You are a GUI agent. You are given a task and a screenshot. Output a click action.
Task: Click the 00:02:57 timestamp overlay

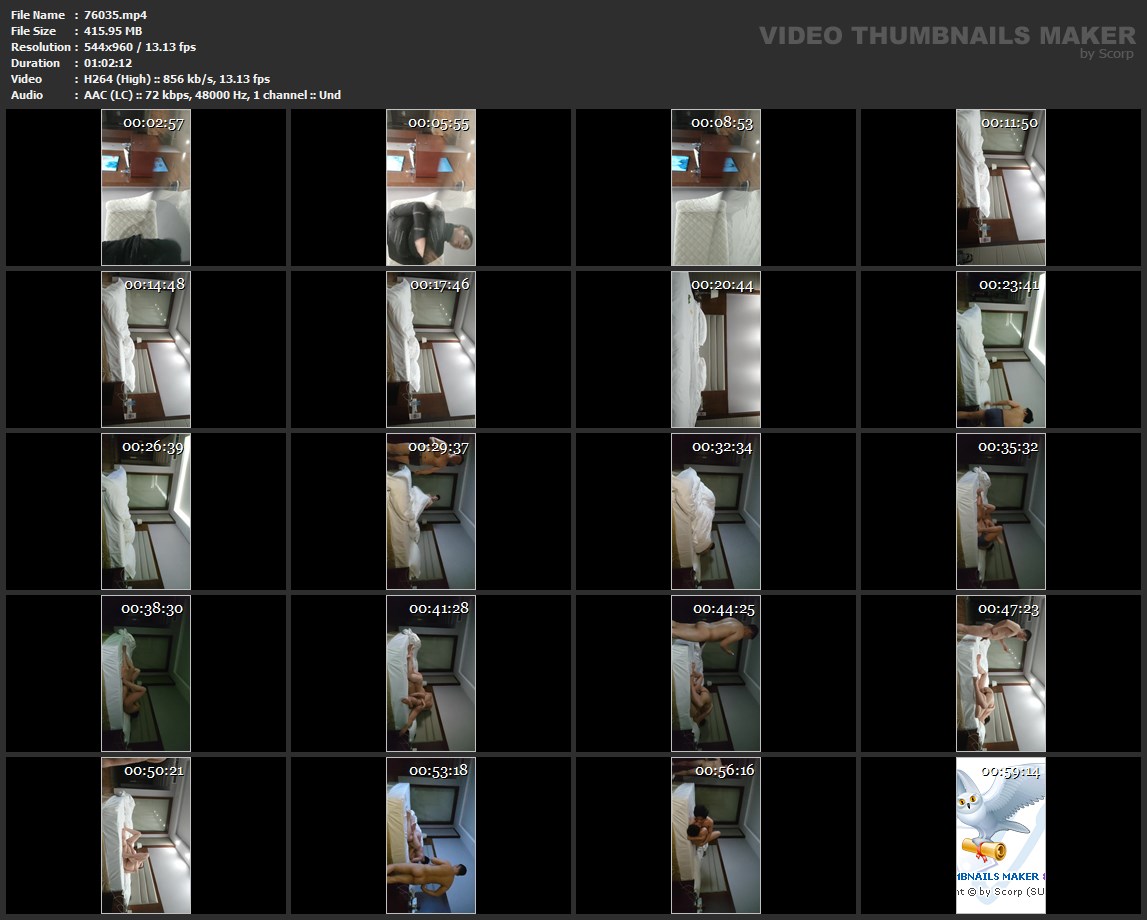point(153,123)
